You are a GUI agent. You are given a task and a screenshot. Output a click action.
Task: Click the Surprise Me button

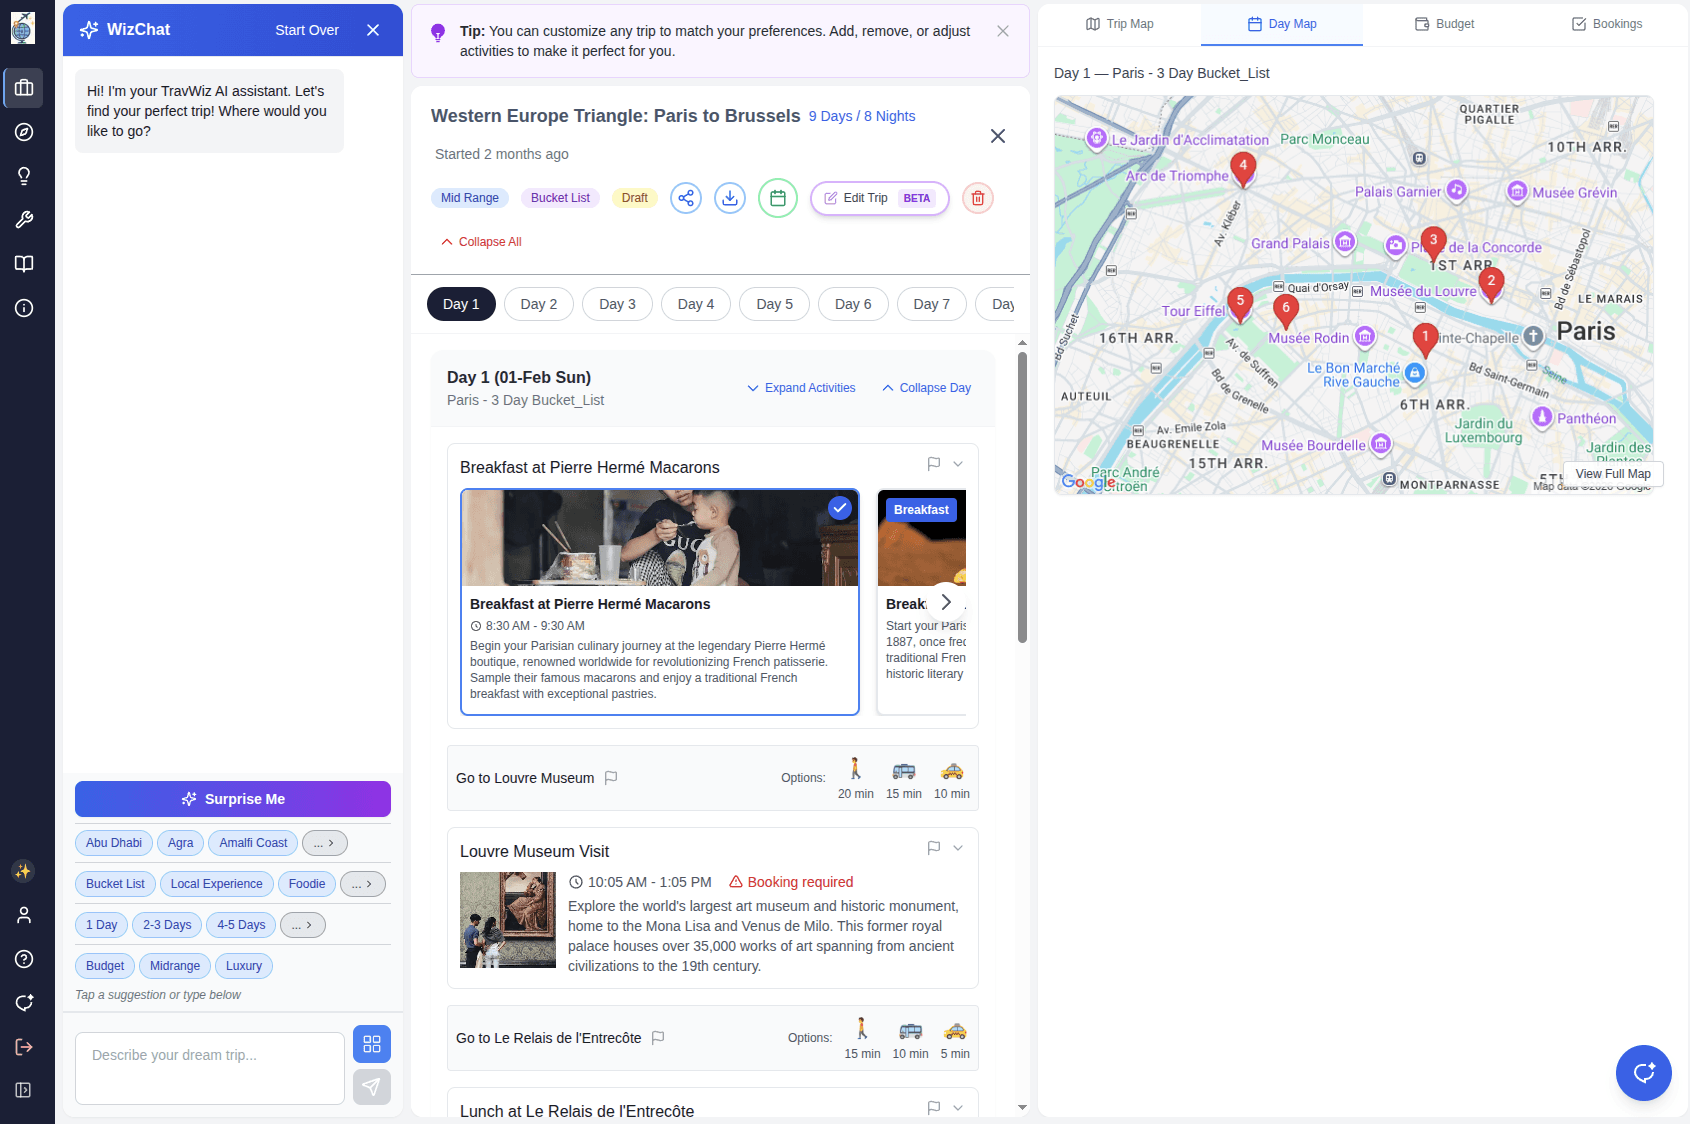[x=232, y=799]
